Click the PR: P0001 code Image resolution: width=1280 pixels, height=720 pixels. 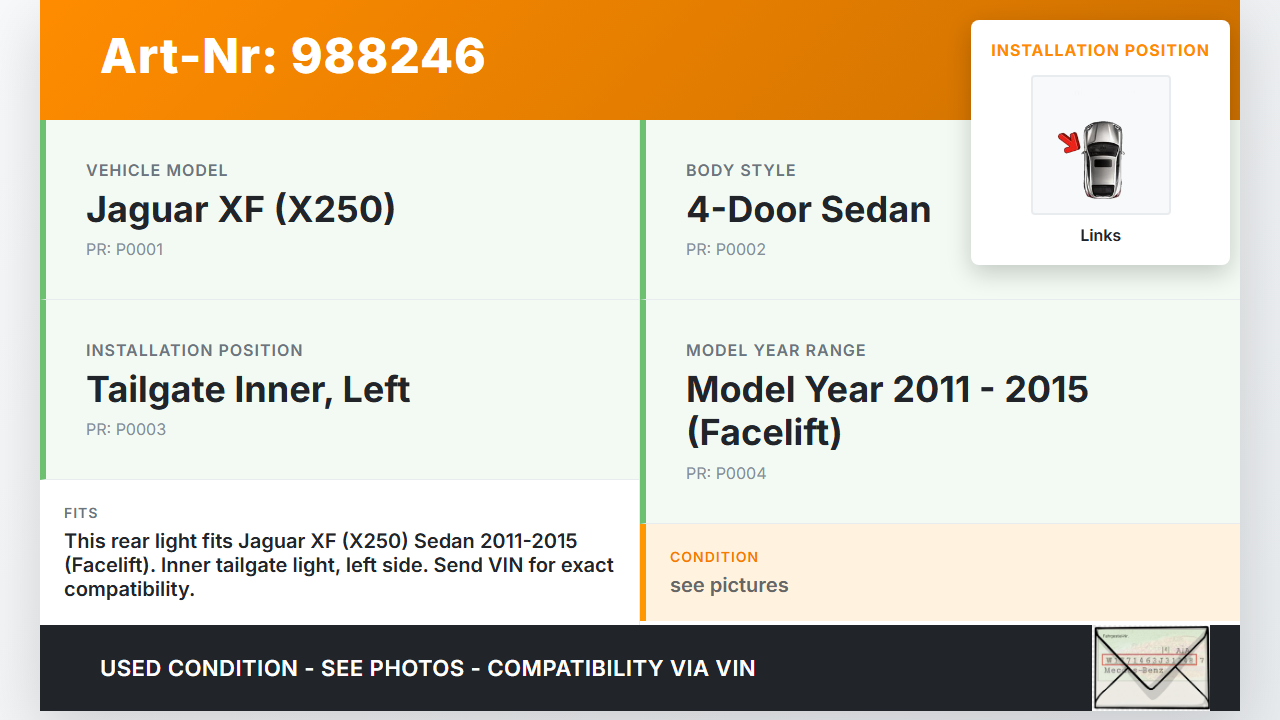(x=124, y=249)
